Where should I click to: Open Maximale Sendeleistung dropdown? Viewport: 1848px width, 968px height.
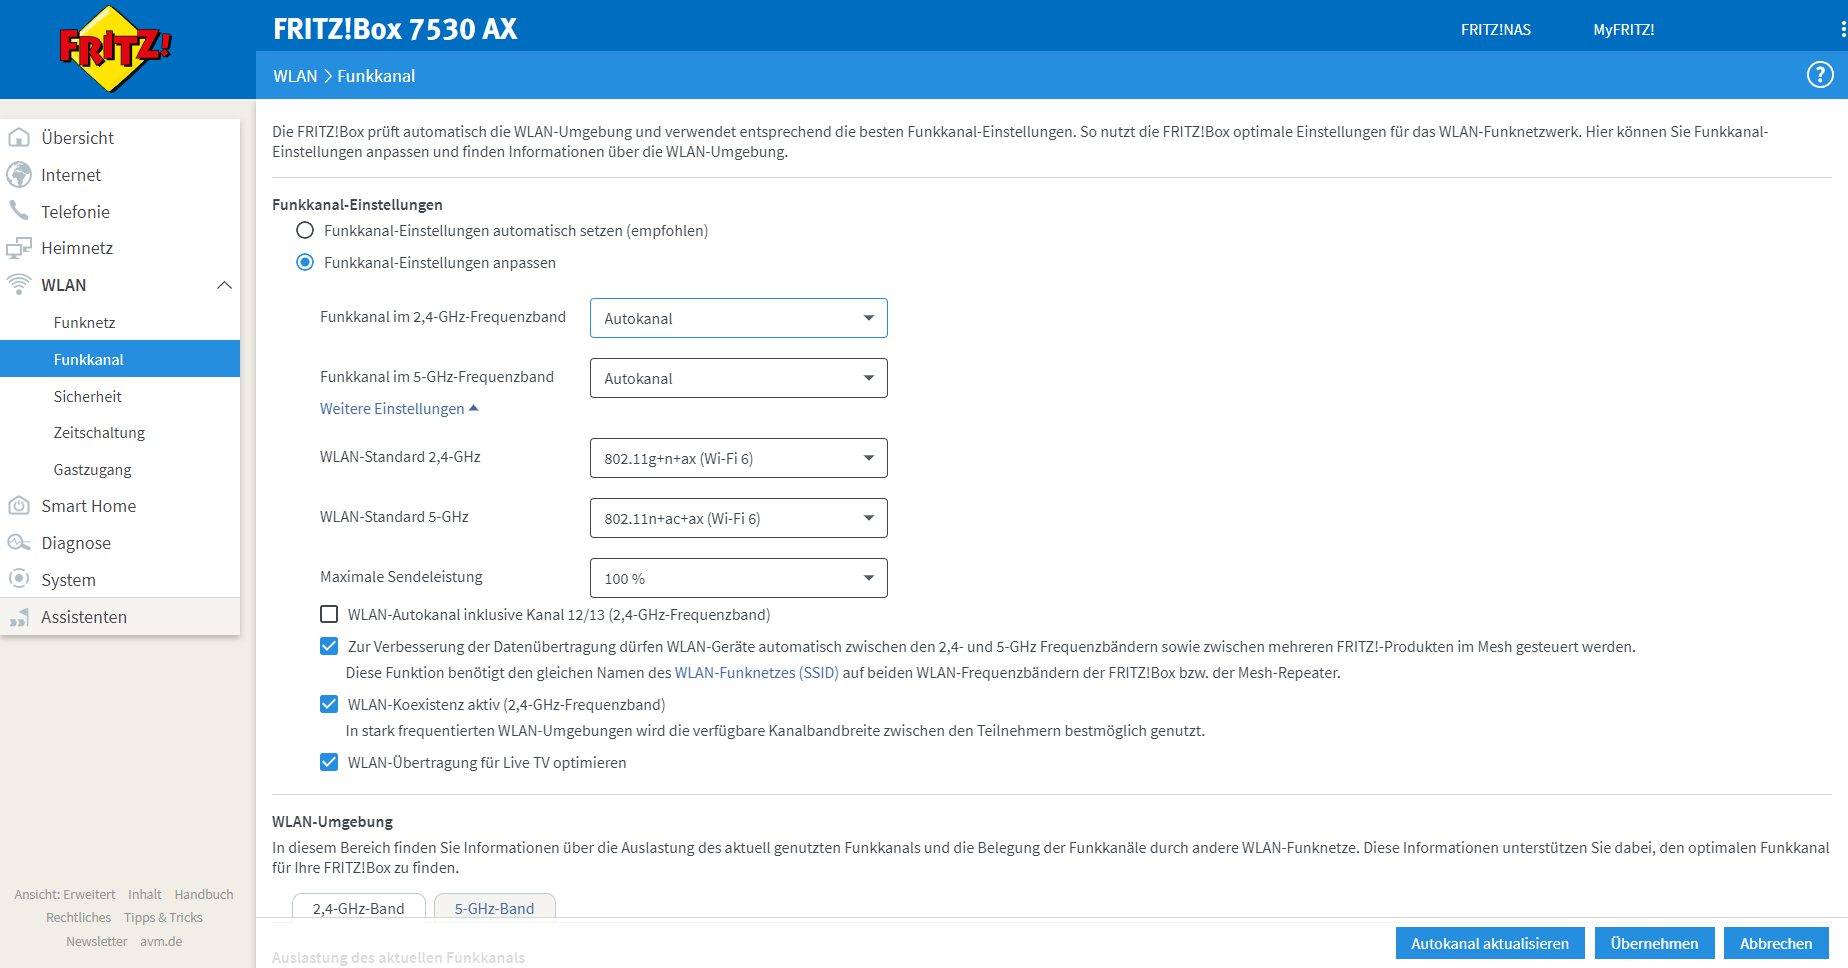point(739,578)
